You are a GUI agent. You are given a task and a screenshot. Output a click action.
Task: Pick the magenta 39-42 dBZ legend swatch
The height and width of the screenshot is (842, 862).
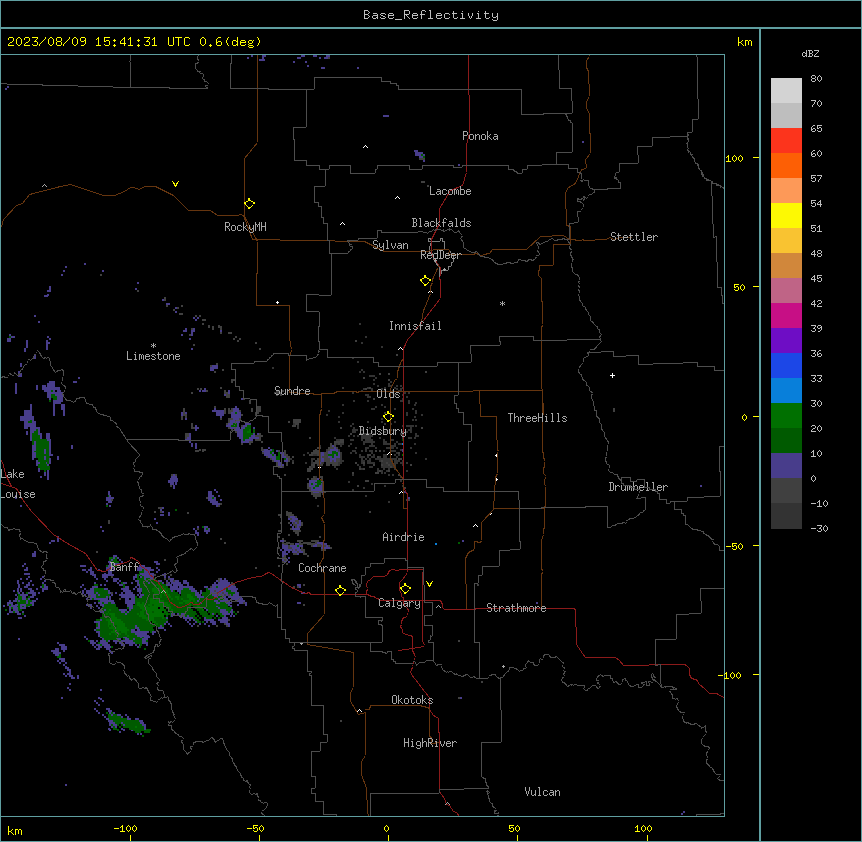786,315
